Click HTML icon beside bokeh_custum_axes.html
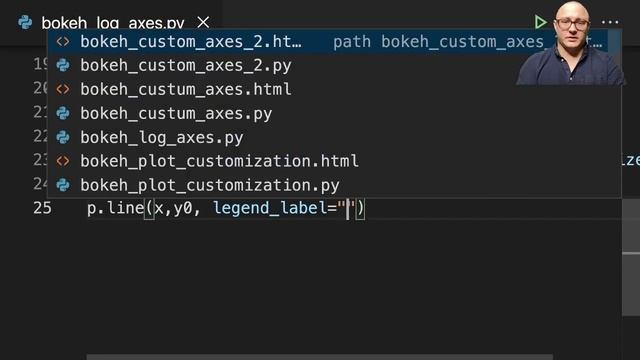Viewport: 640px width, 360px height. click(63, 89)
